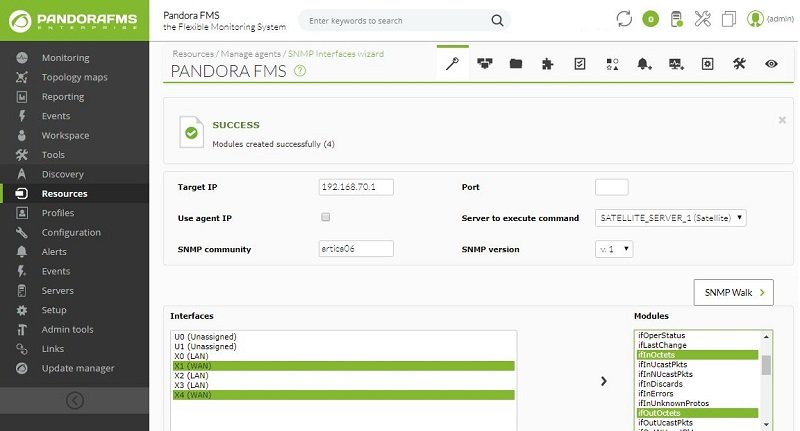Click the search magnifier icon

pos(497,20)
